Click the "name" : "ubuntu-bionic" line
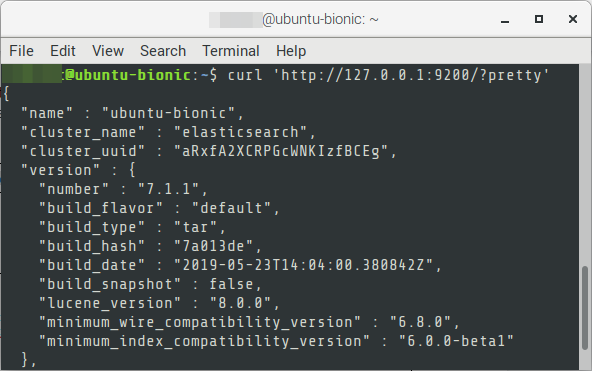 click(133, 113)
